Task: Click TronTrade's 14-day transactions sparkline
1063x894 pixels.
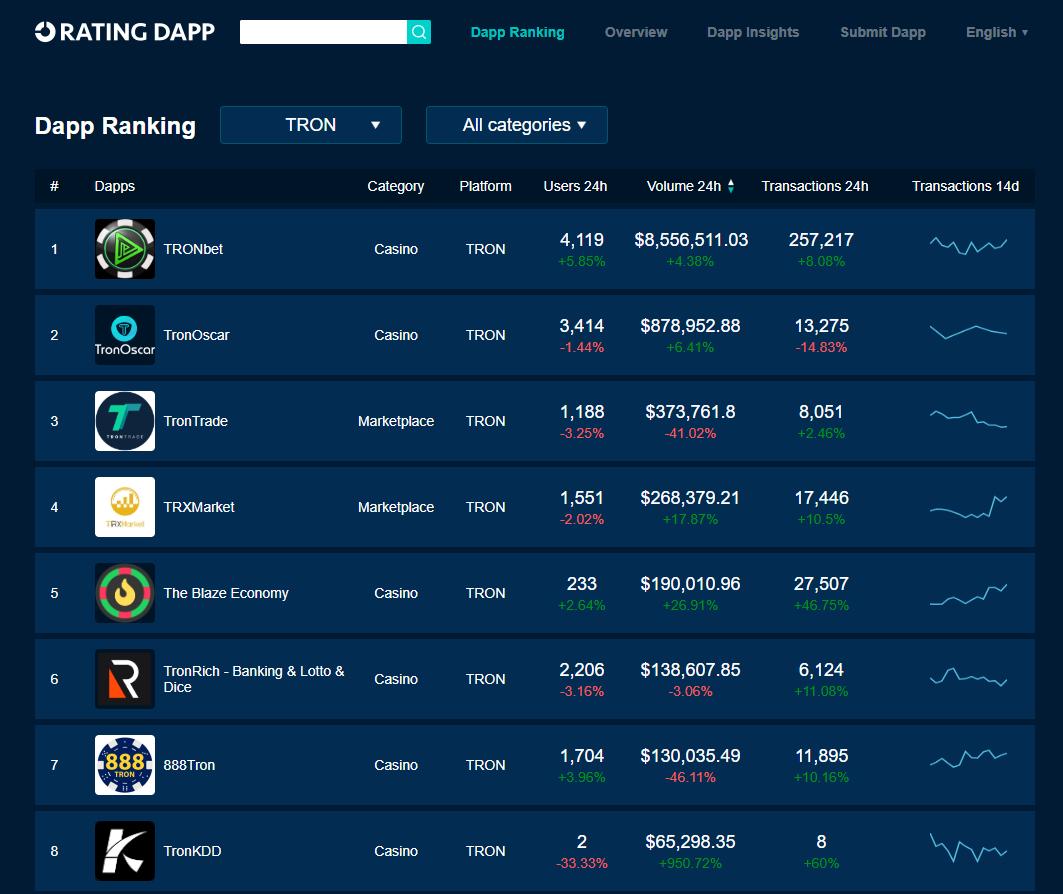Action: [x=968, y=418]
